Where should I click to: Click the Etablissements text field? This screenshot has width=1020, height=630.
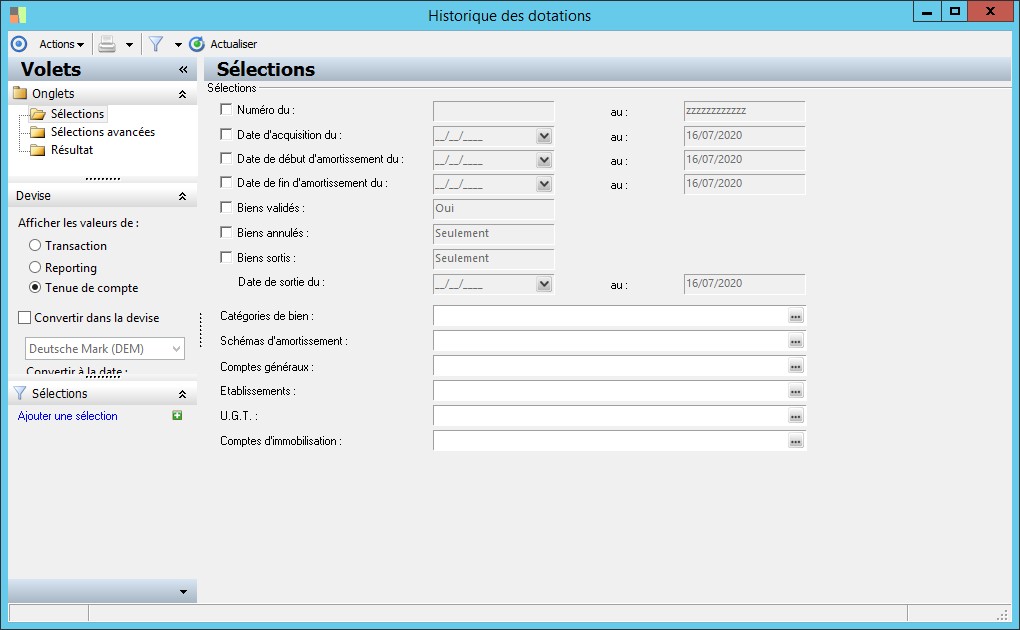tap(610, 391)
